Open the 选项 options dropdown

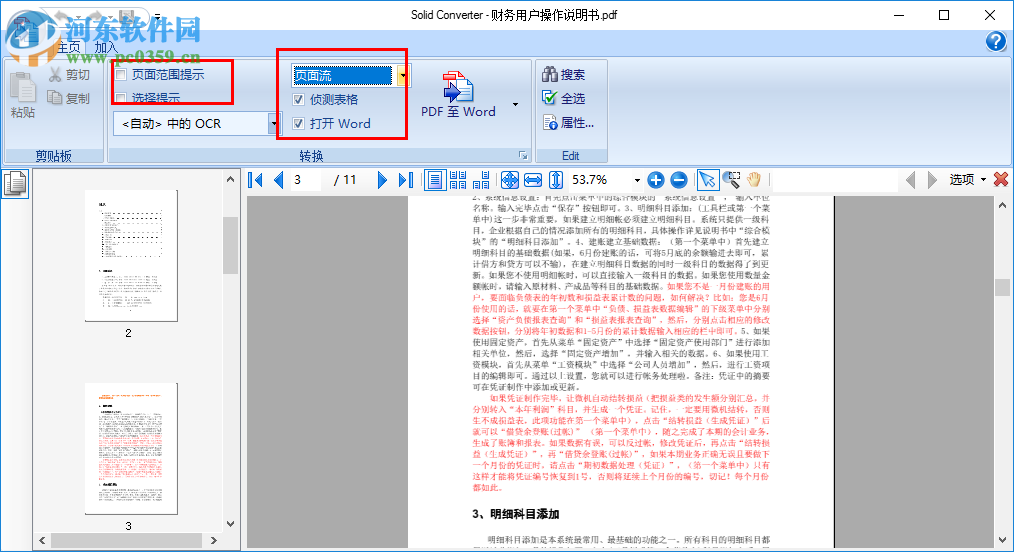(967, 180)
